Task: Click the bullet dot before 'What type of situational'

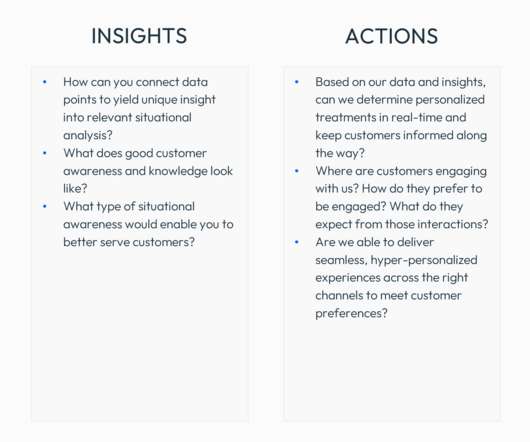Action: (x=45, y=206)
